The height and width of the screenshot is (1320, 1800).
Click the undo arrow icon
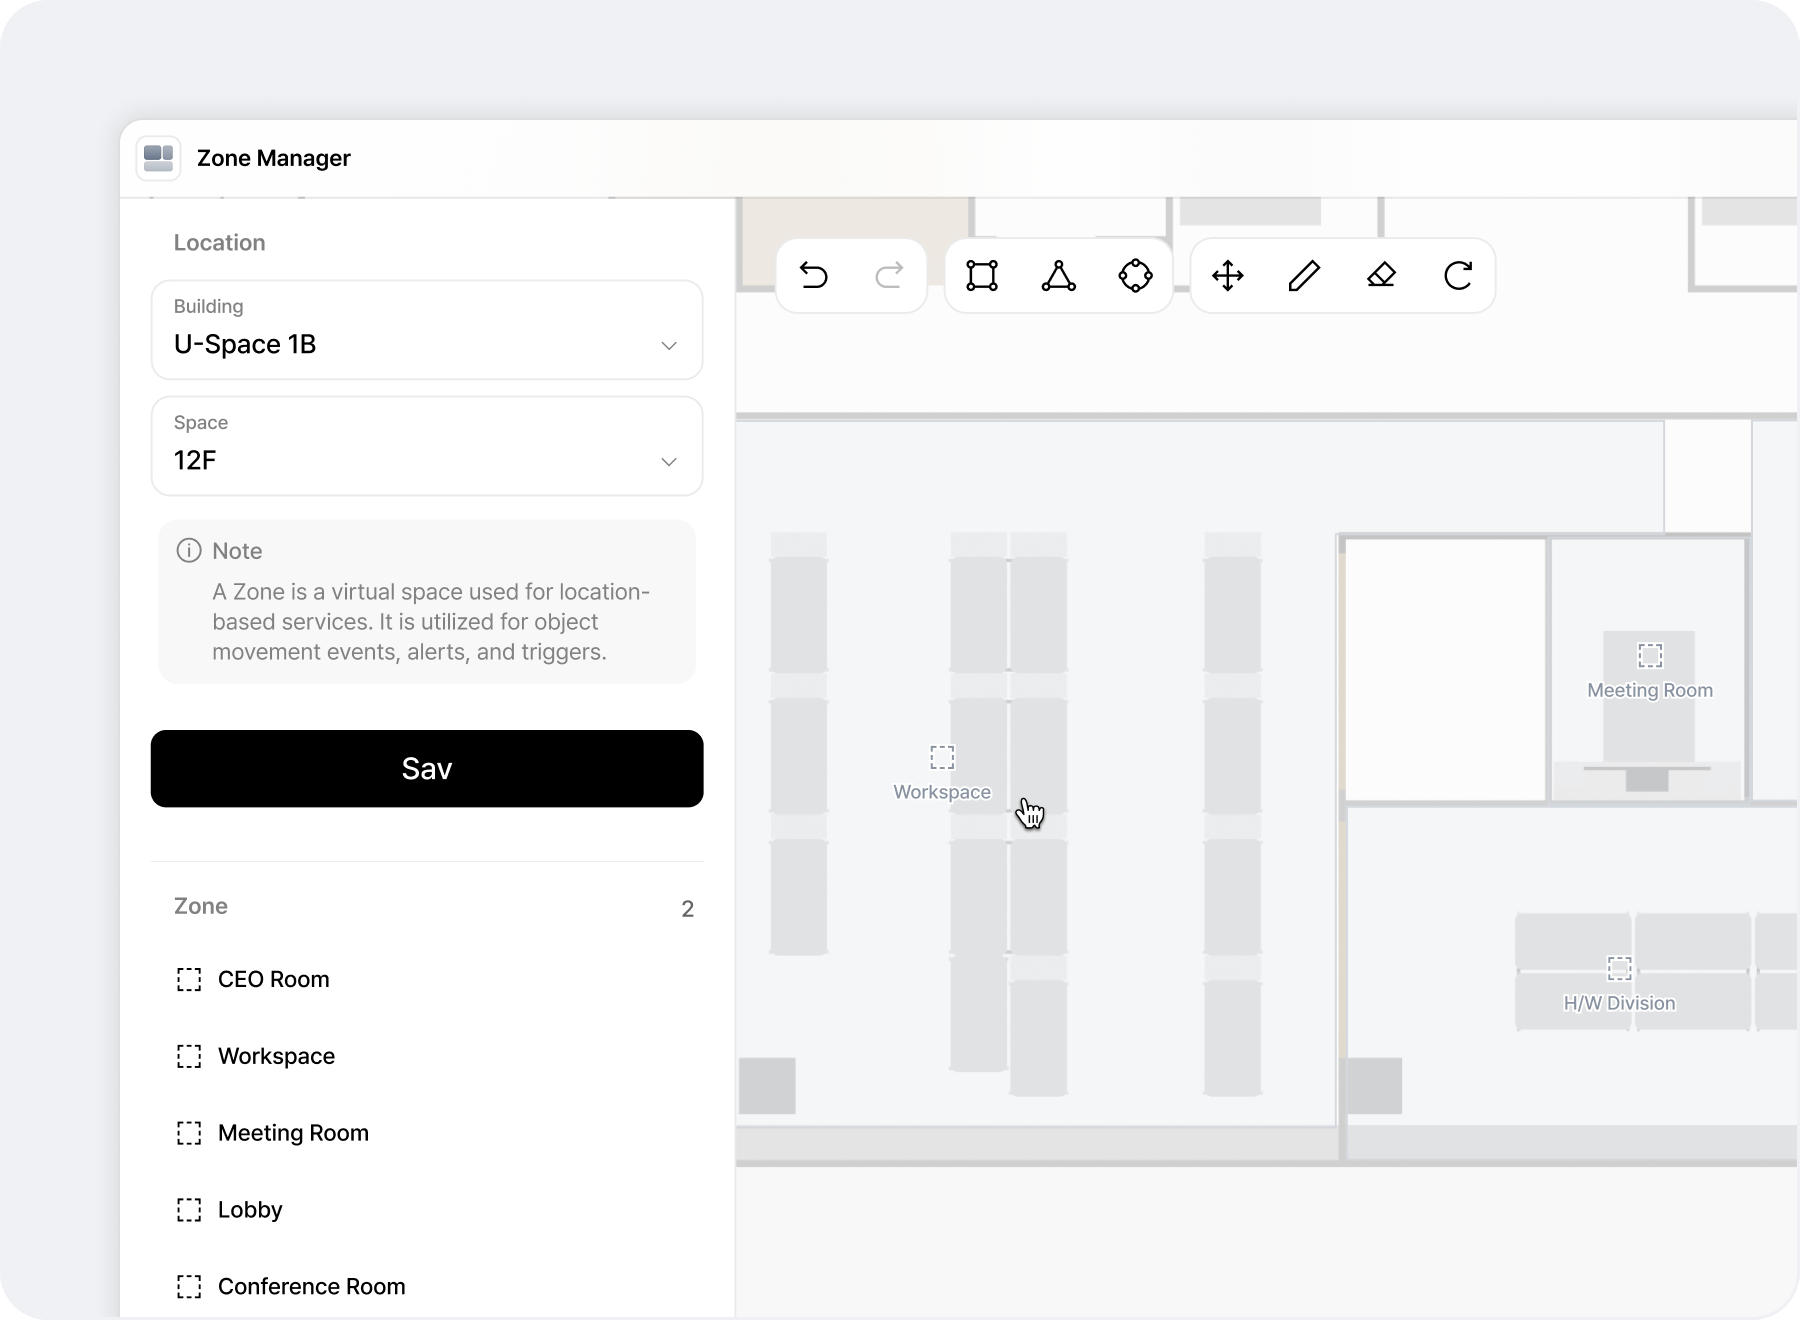coord(814,275)
